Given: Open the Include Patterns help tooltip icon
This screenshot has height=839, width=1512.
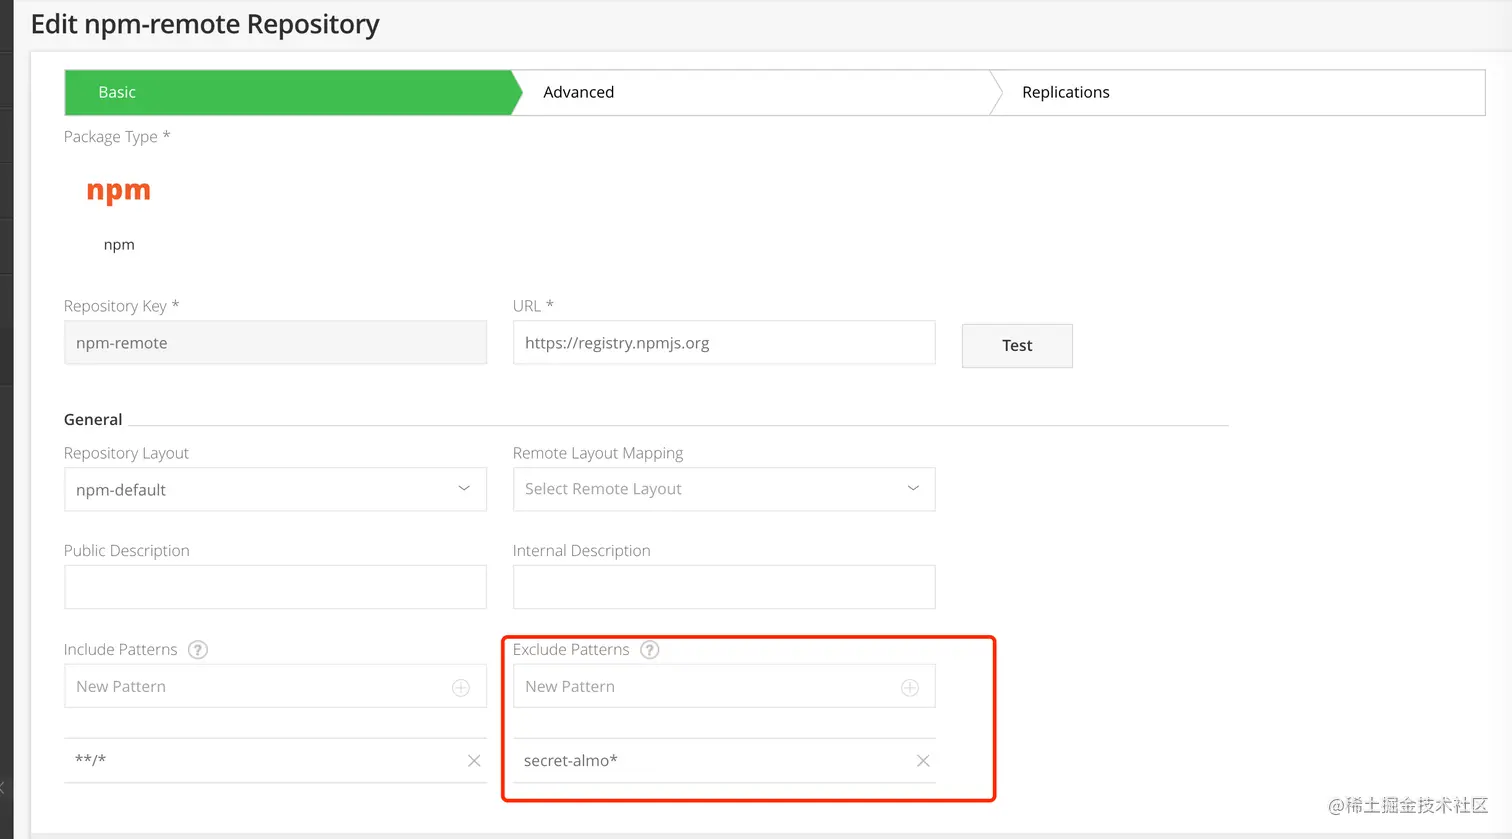Looking at the screenshot, I should (x=198, y=650).
